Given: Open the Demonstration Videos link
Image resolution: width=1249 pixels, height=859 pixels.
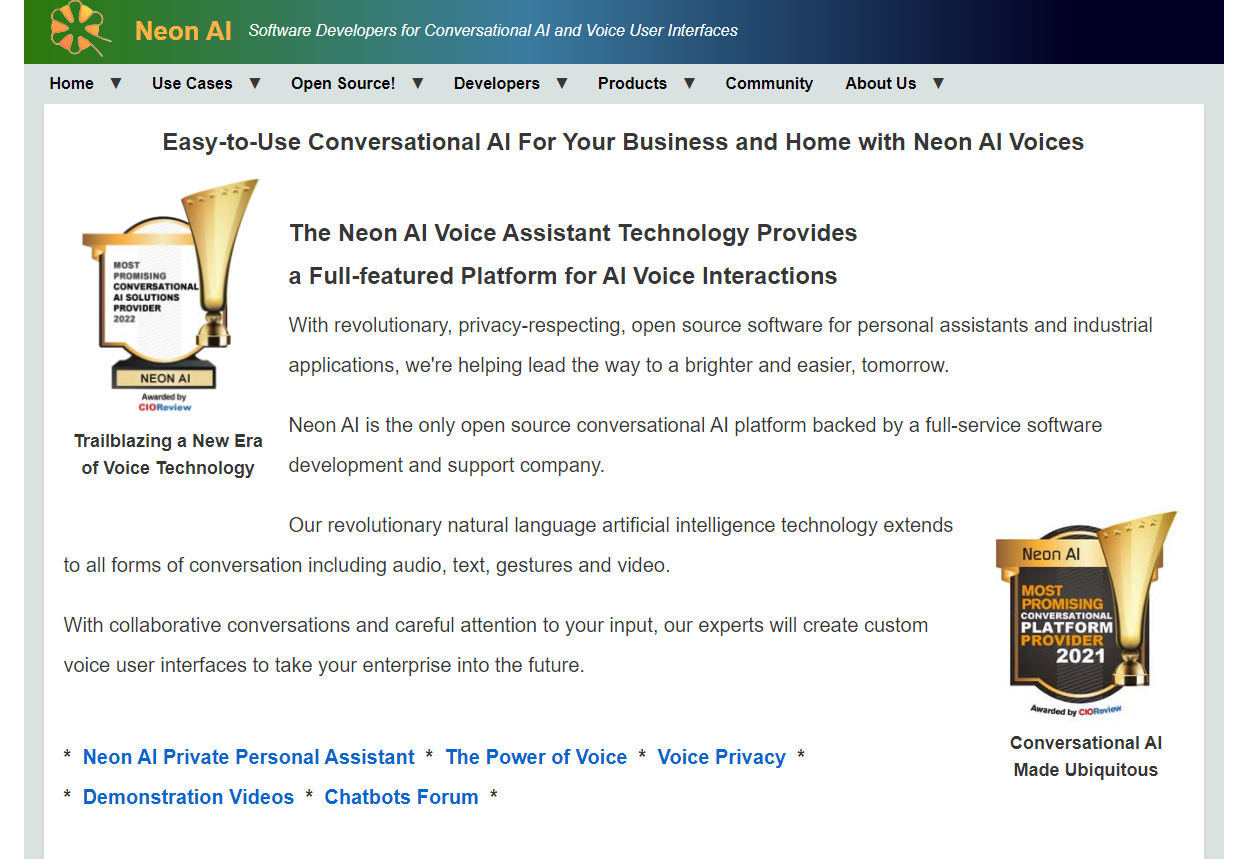Looking at the screenshot, I should tap(188, 797).
